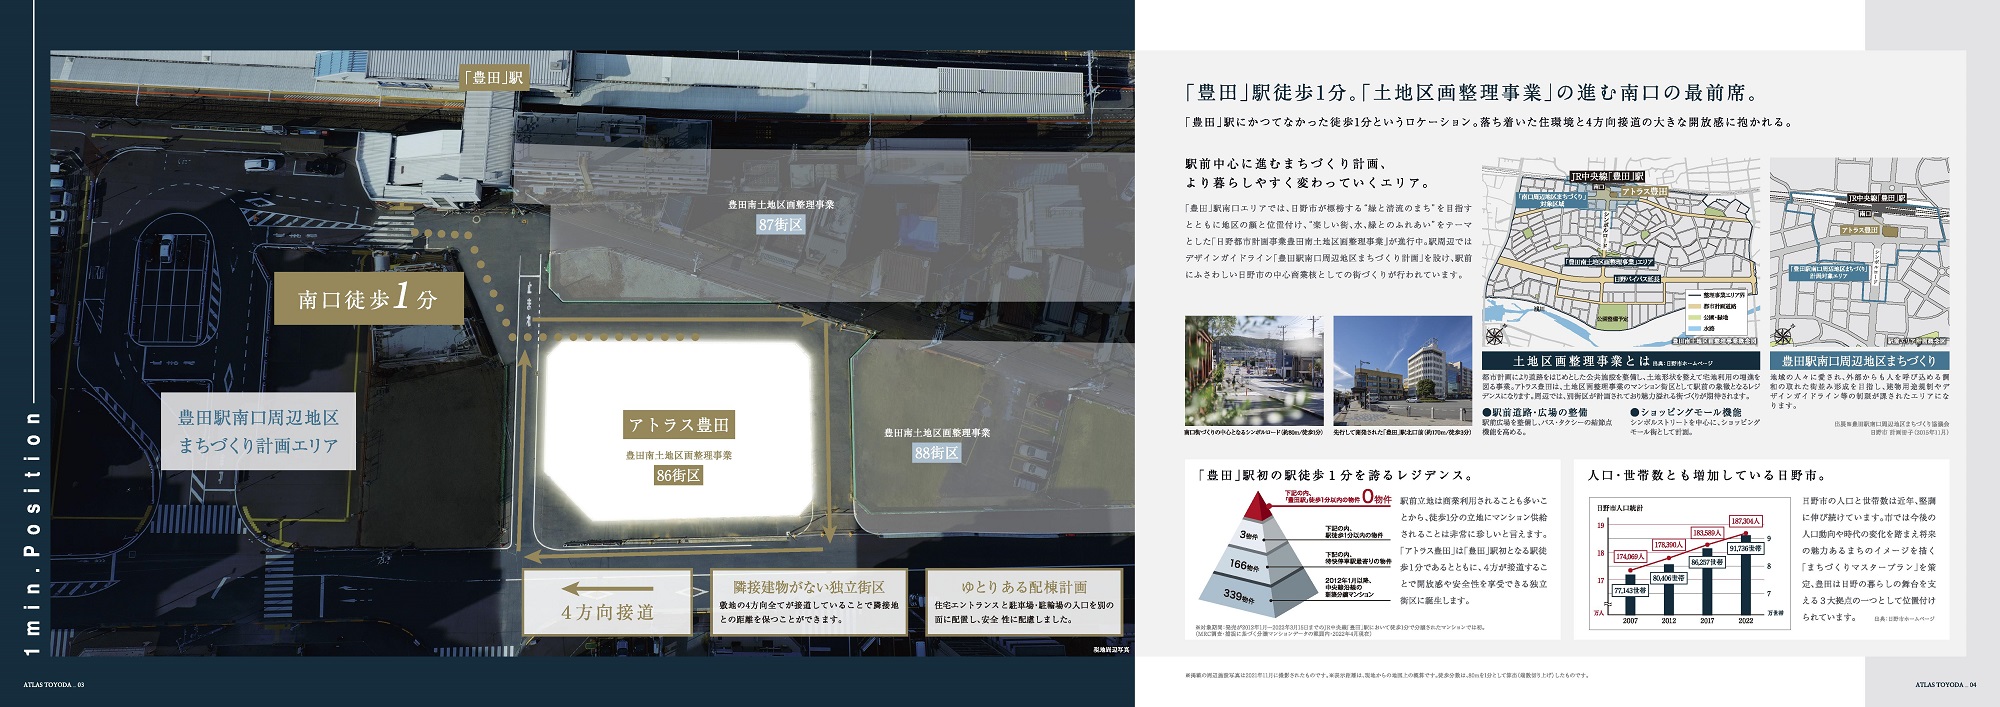2000x707 pixels.
Task: Click the 日野バイパス延長 label on map
Action: [1639, 279]
